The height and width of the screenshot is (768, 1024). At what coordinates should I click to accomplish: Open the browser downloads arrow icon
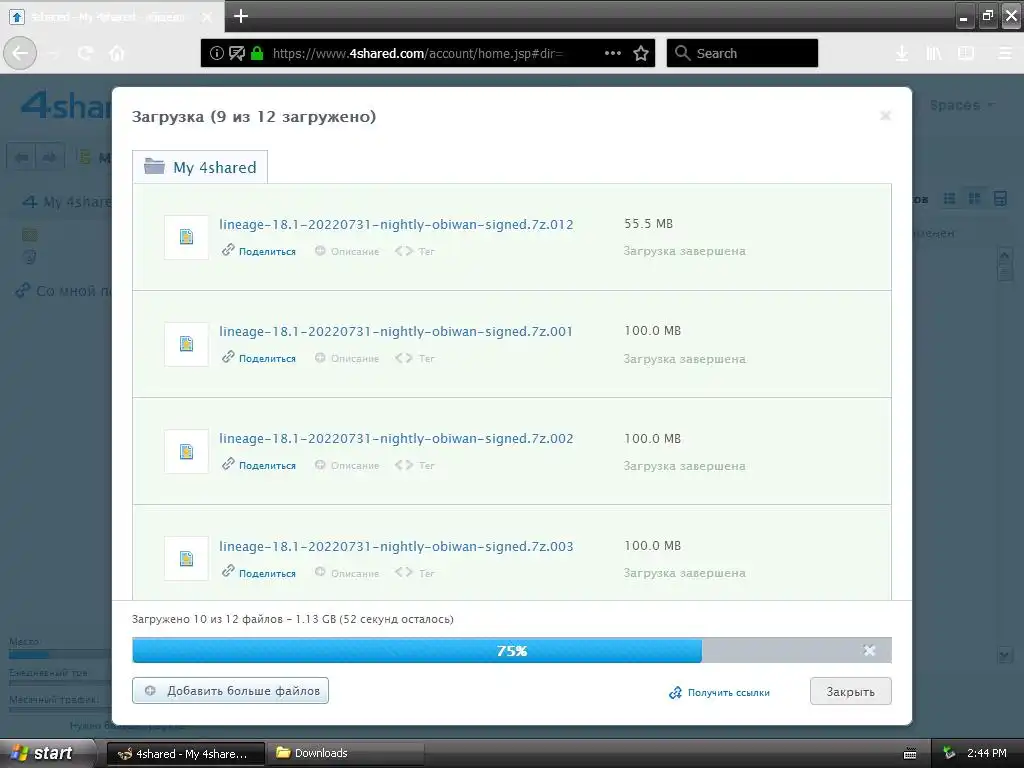coord(902,54)
